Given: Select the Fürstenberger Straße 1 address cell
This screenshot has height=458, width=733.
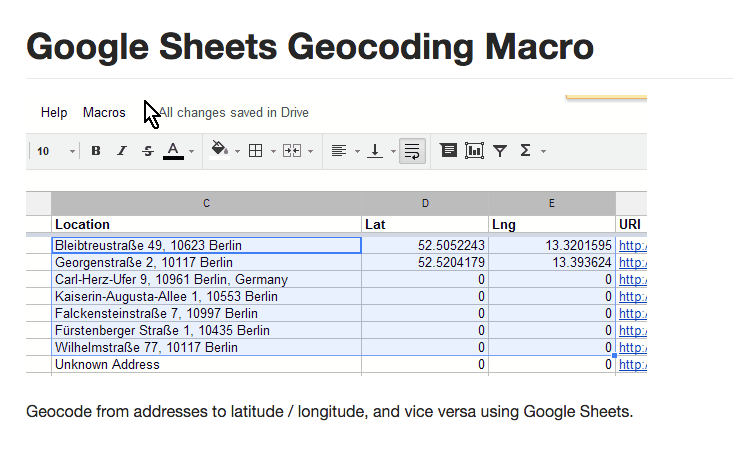Looking at the screenshot, I should coord(206,330).
